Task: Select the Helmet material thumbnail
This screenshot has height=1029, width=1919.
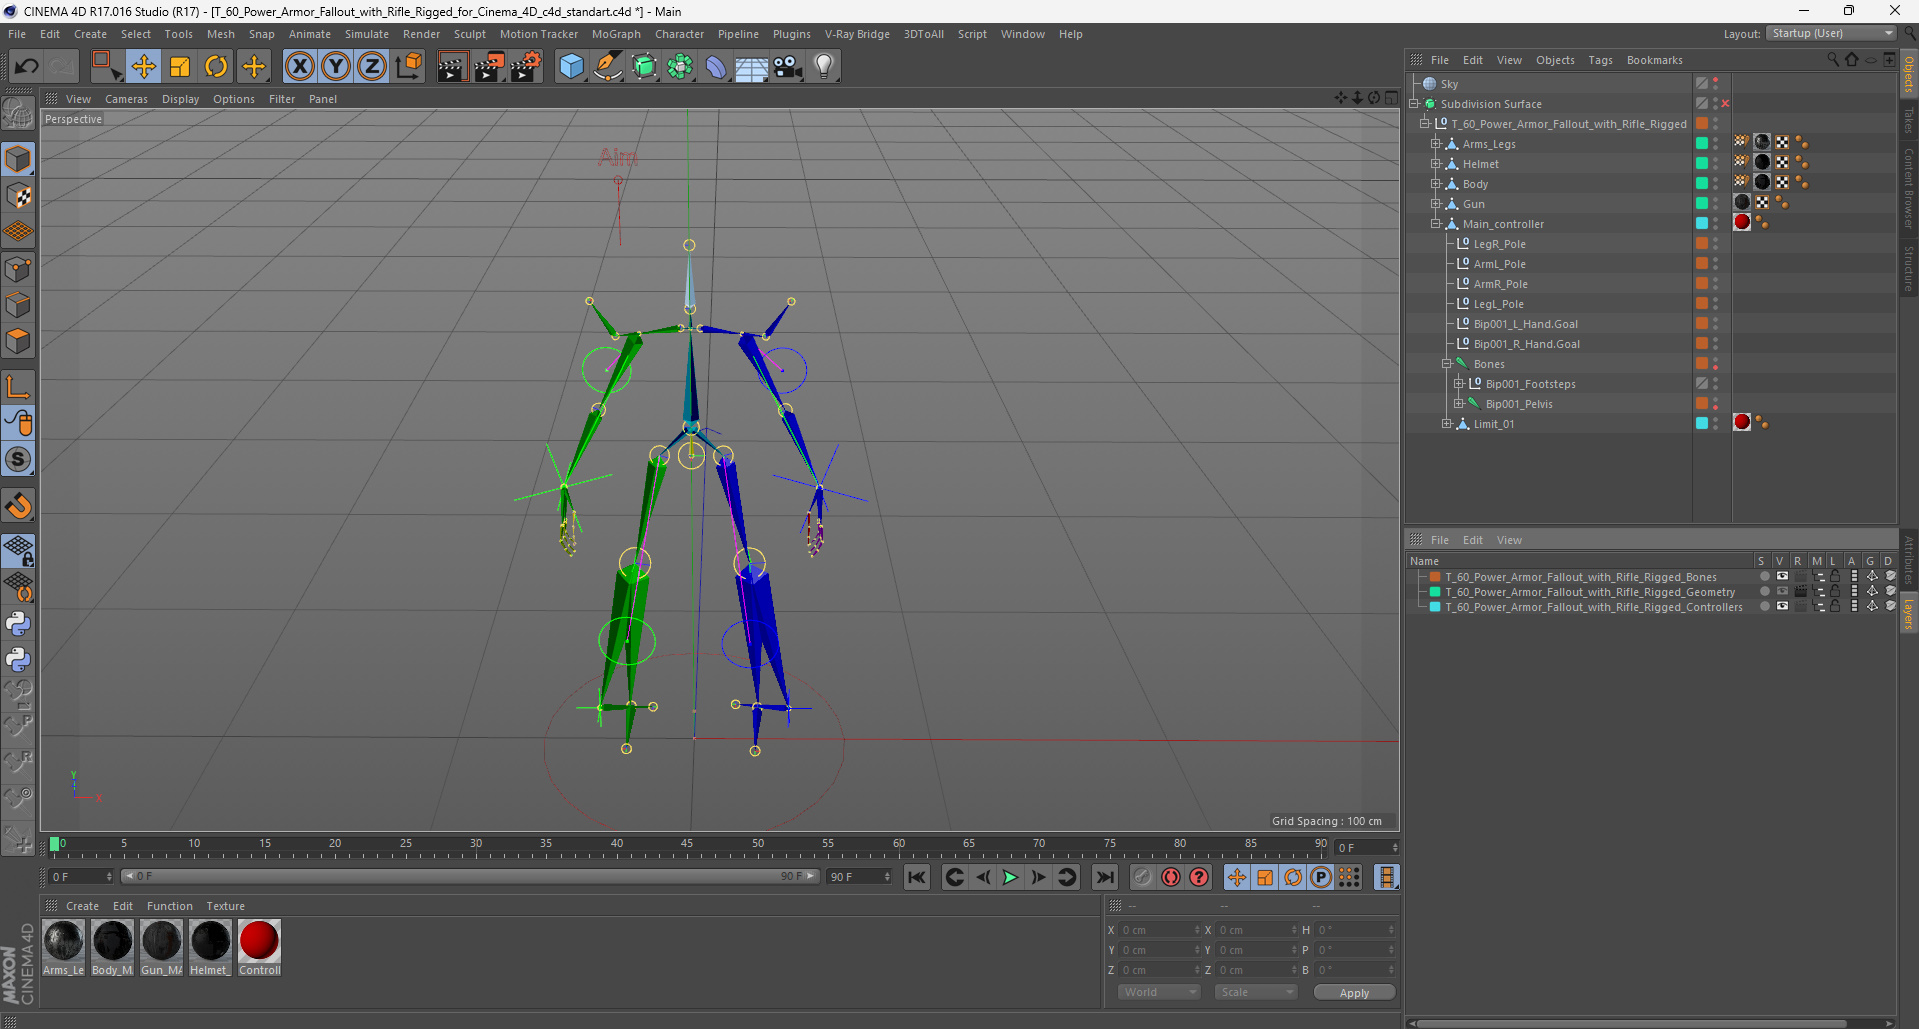Action: (x=210, y=947)
